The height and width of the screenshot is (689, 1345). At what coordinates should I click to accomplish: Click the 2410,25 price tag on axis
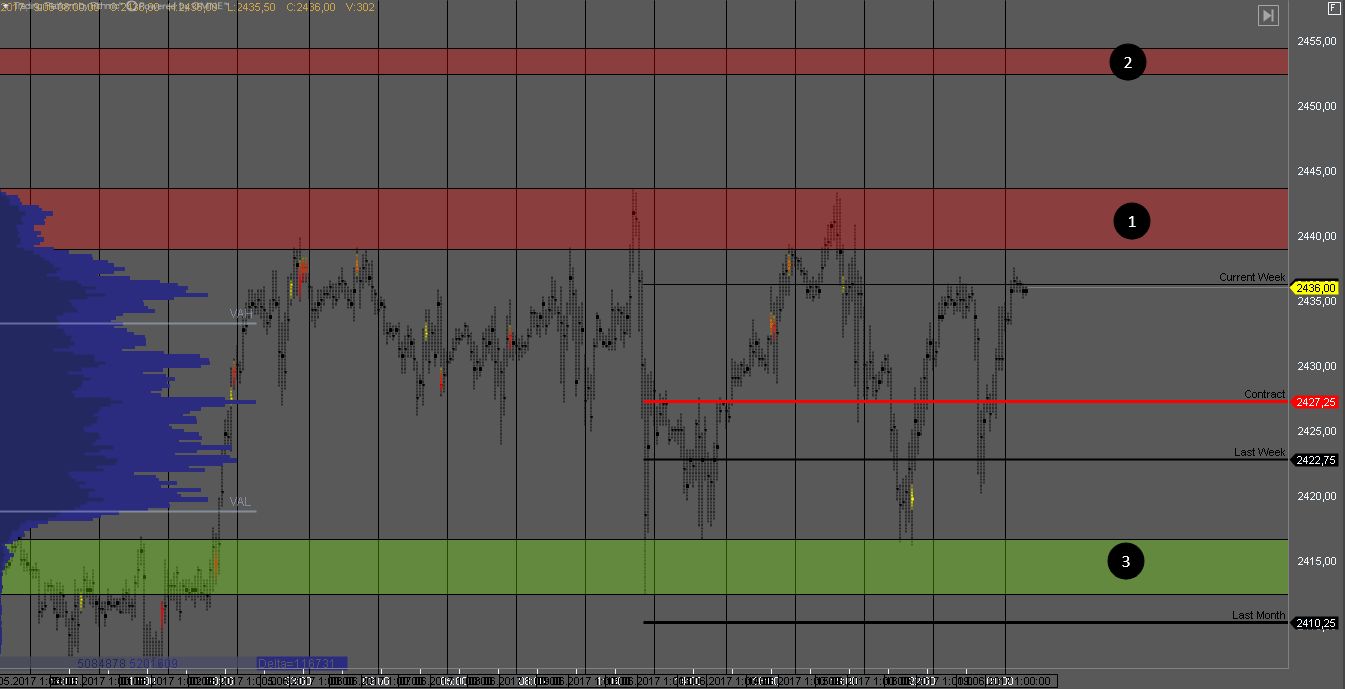(1315, 623)
